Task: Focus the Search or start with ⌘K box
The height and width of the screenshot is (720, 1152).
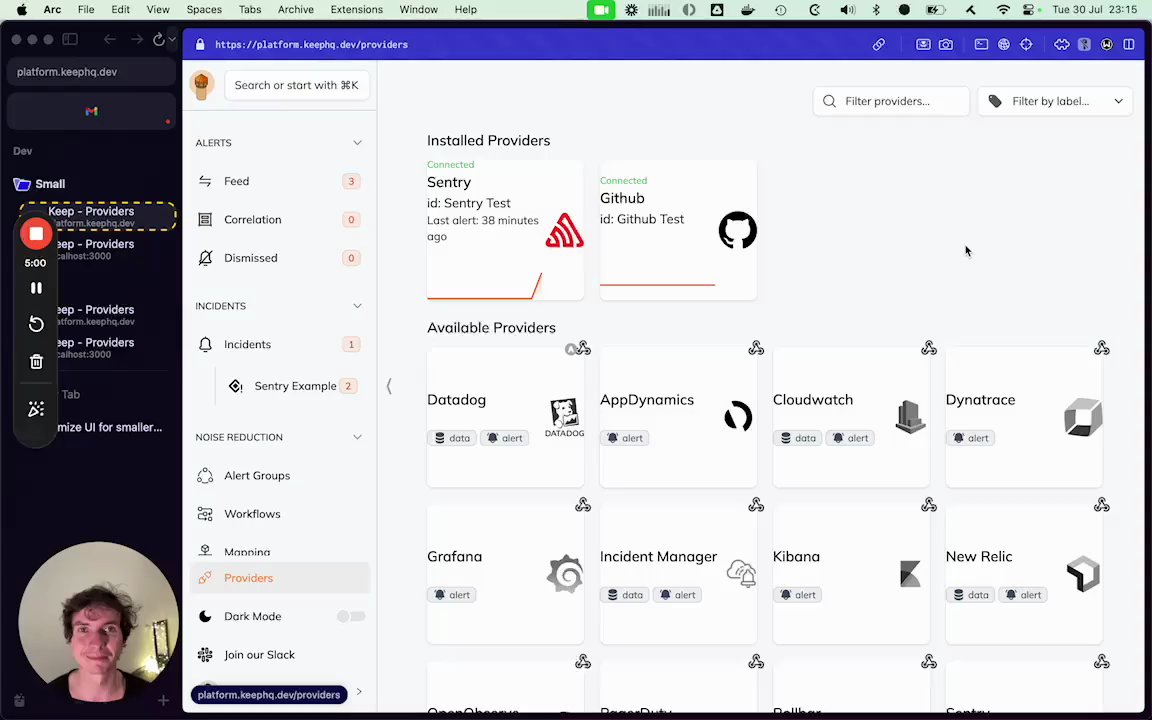Action: [x=297, y=85]
